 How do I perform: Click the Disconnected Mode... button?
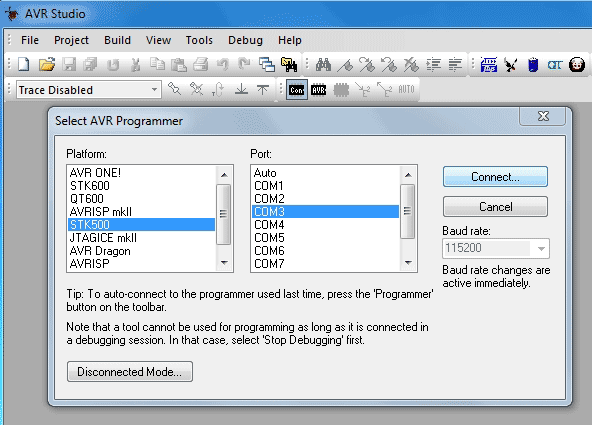point(130,372)
